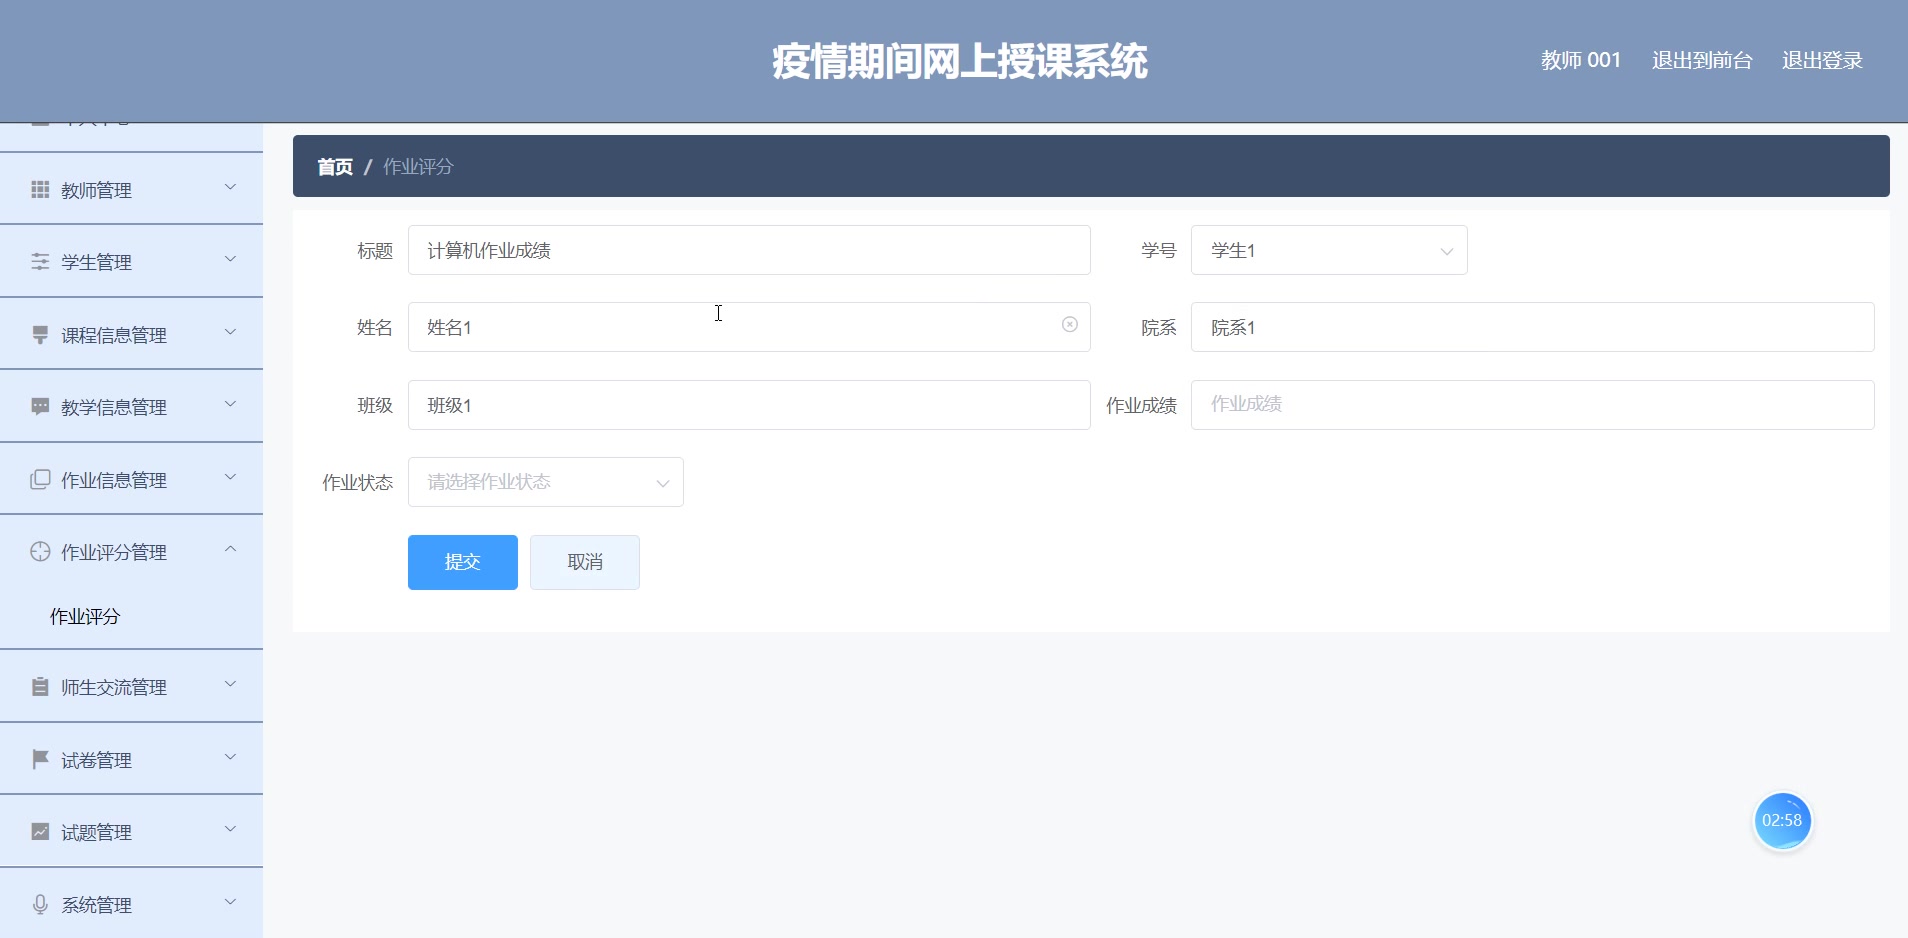1908x938 pixels.
Task: Click the 02:58 timer bubble
Action: [x=1782, y=821]
